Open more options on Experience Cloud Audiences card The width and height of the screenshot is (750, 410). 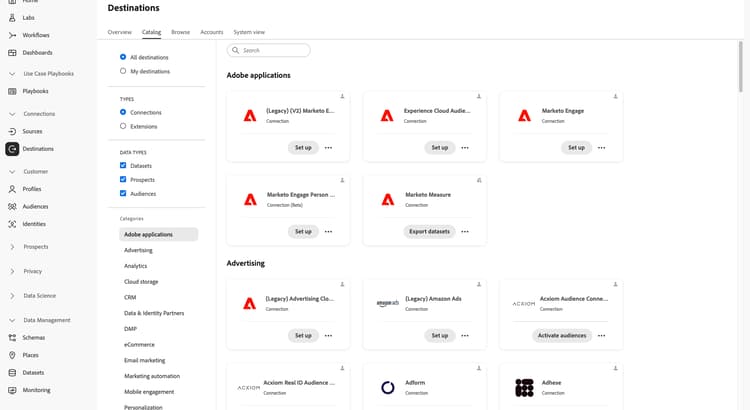[465, 148]
